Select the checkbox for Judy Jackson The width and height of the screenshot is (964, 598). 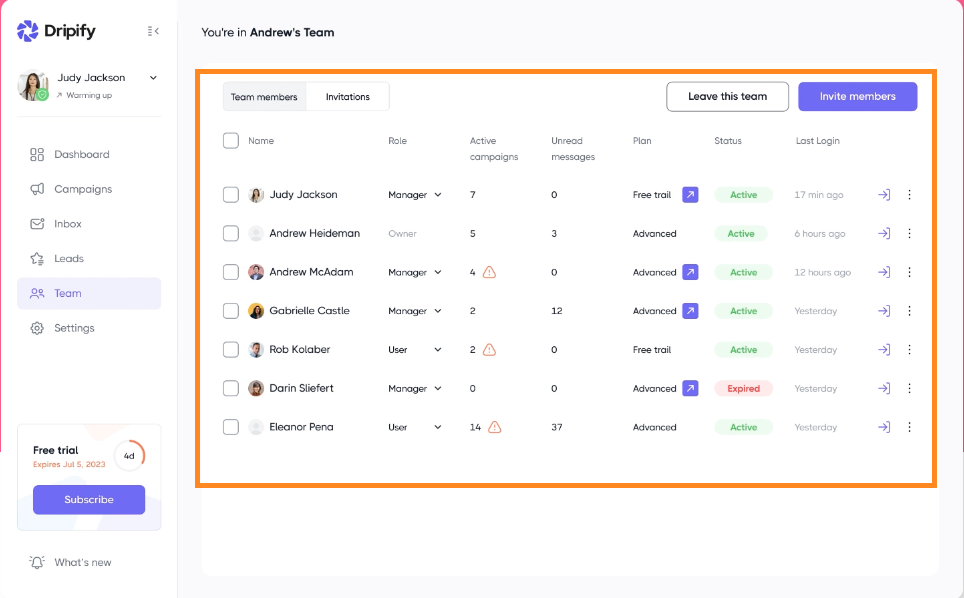231,195
